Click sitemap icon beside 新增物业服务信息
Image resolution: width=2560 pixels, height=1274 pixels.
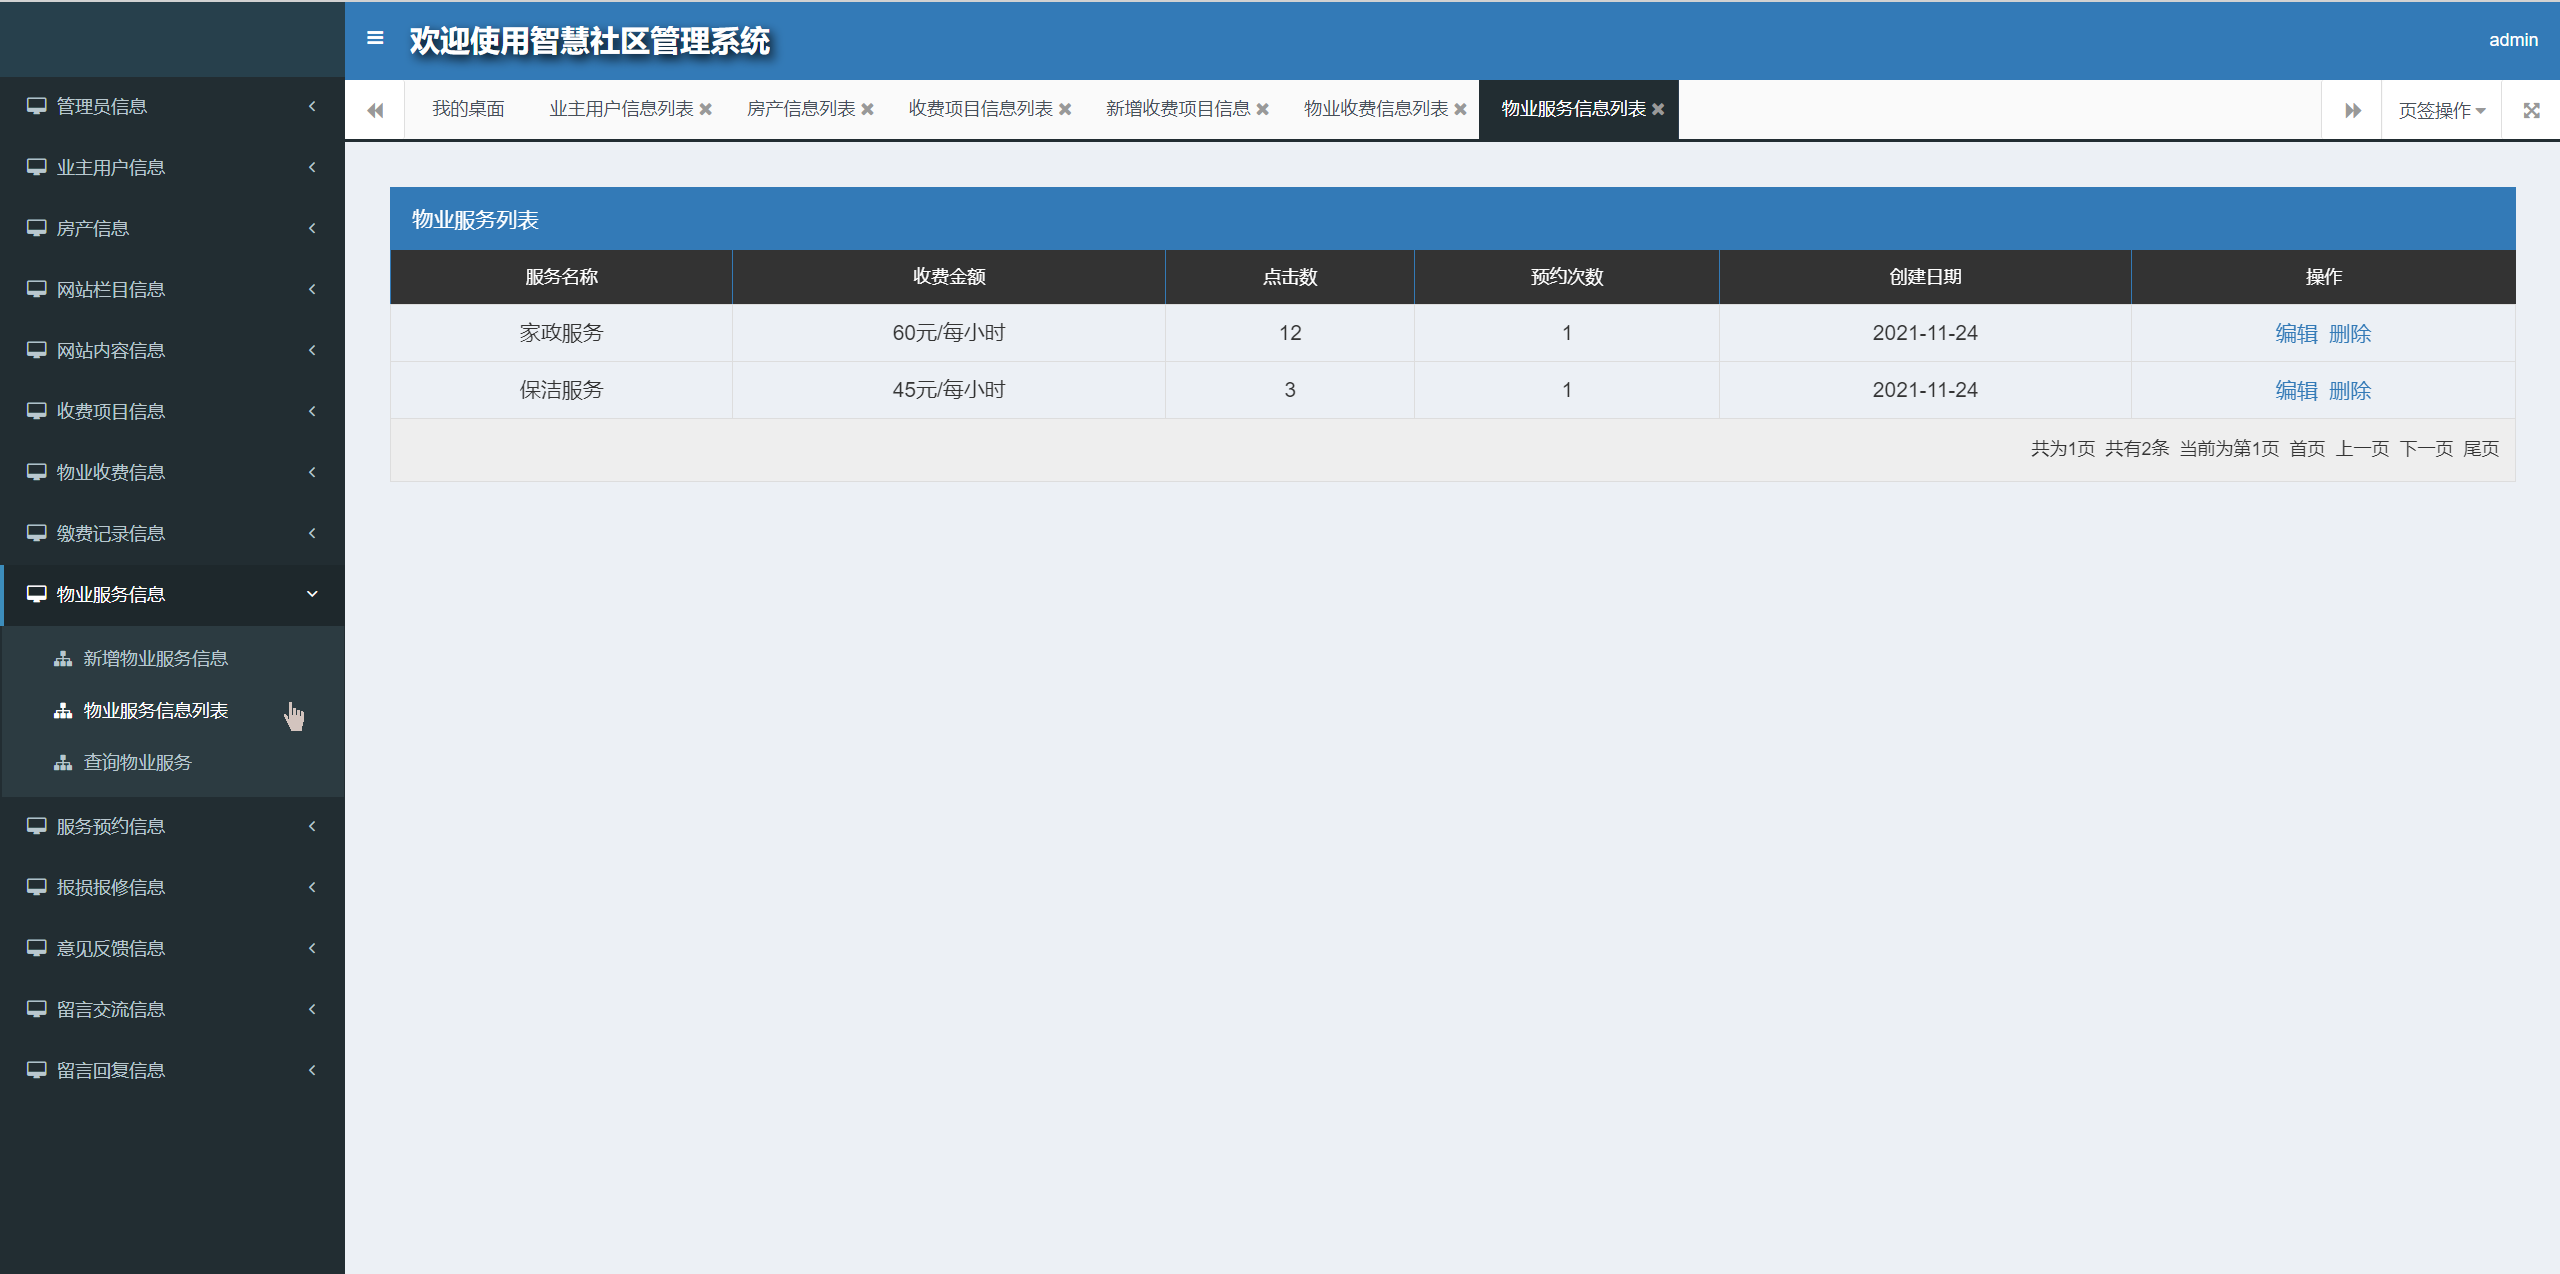tap(63, 658)
